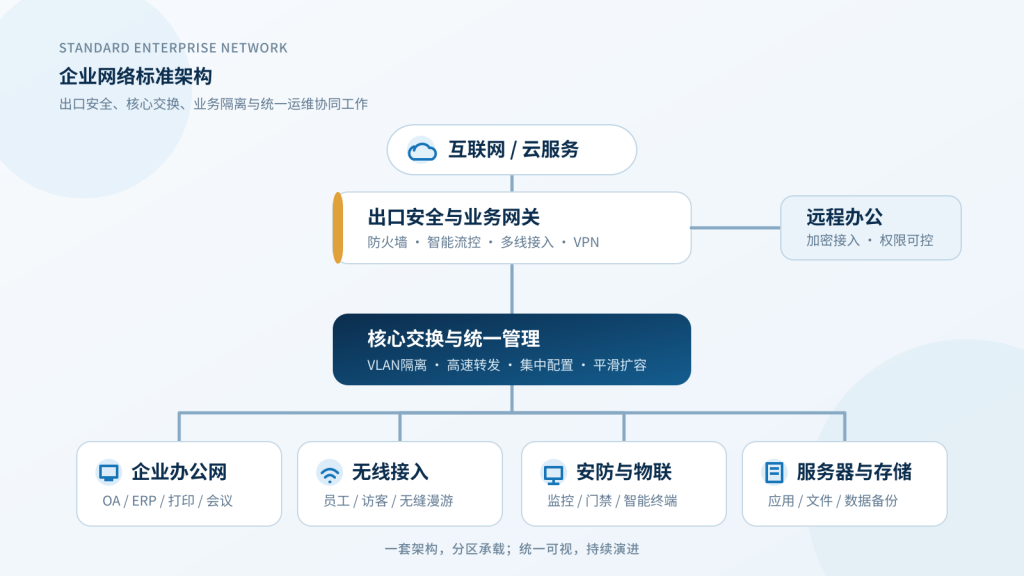
Task: Click the orange accent bar on gateway box
Action: [x=338, y=228]
